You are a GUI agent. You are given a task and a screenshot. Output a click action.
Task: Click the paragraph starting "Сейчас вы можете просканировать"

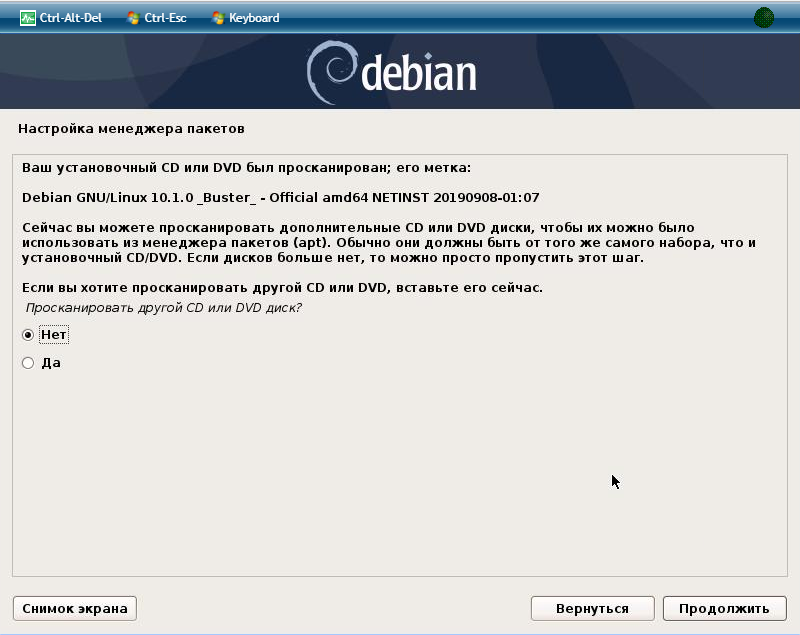[389, 242]
